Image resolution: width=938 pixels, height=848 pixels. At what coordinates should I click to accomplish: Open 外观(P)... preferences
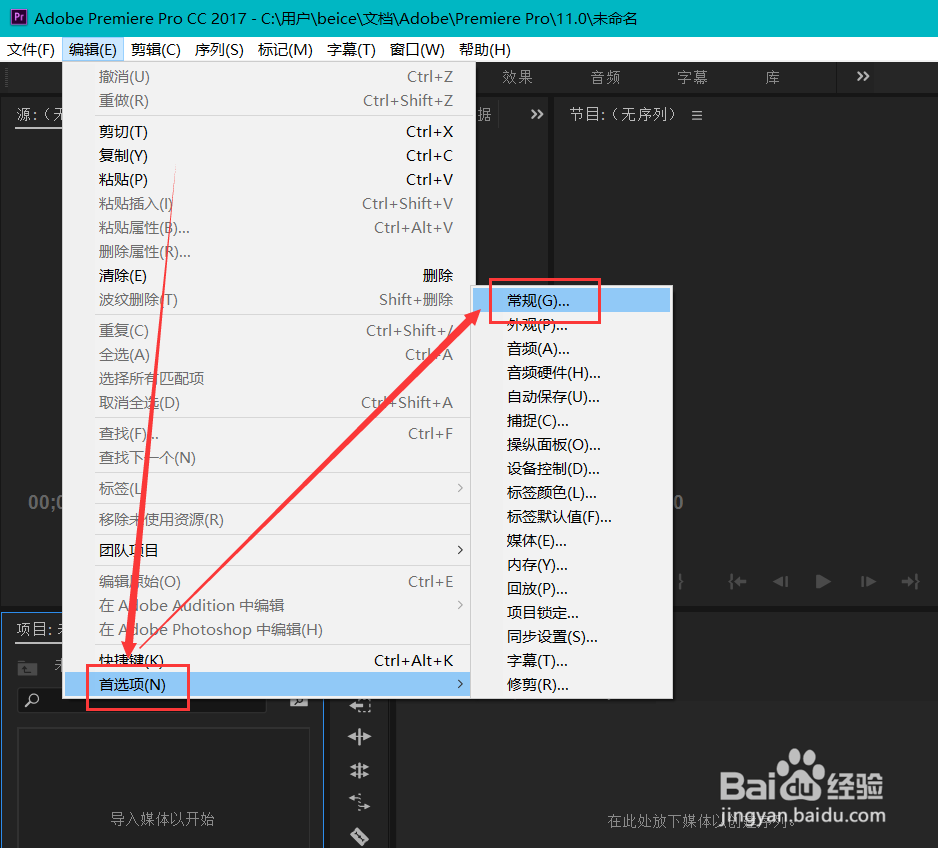pyautogui.click(x=572, y=325)
